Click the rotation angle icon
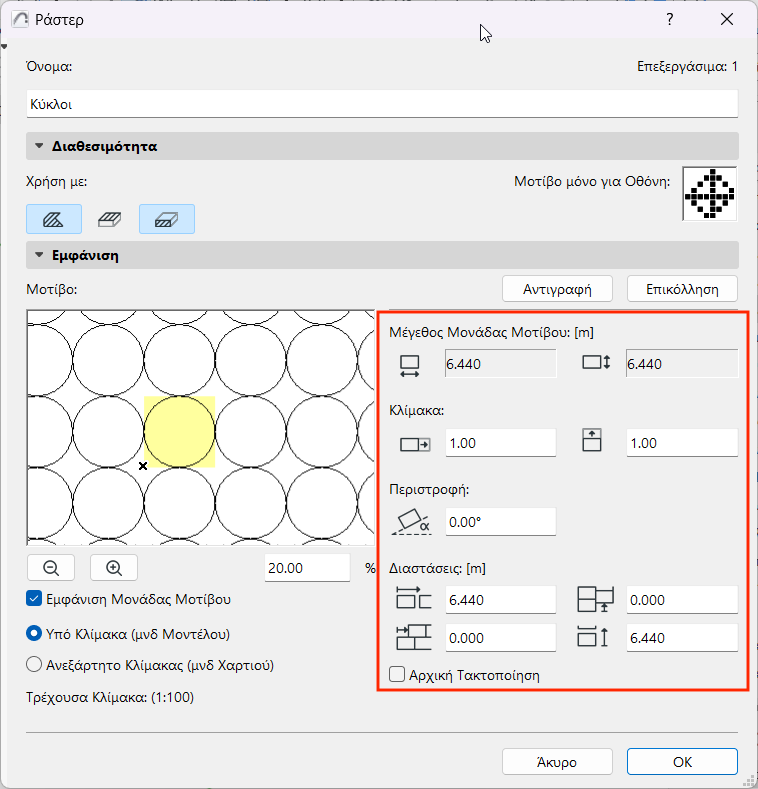Viewport: 758px width, 789px height. 412,522
